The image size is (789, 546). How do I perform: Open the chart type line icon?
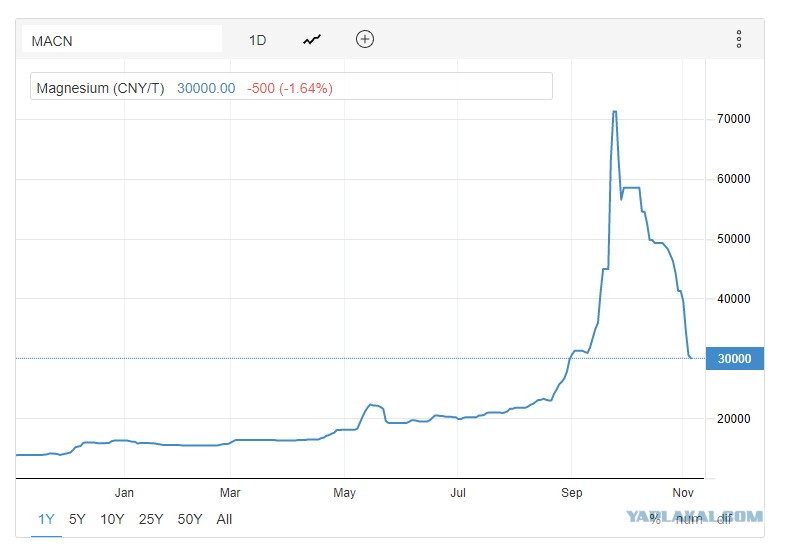[x=312, y=40]
